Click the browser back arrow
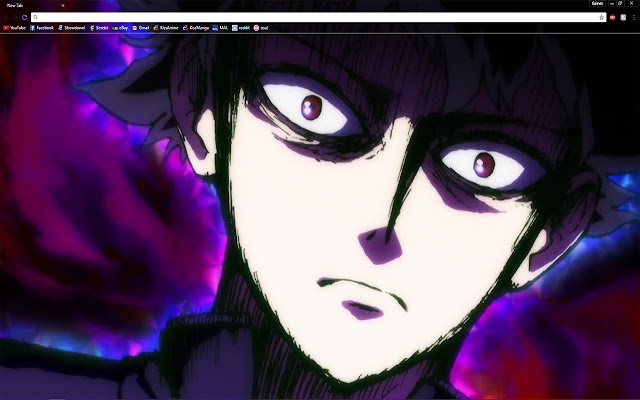The width and height of the screenshot is (640, 400). pyautogui.click(x=6, y=18)
